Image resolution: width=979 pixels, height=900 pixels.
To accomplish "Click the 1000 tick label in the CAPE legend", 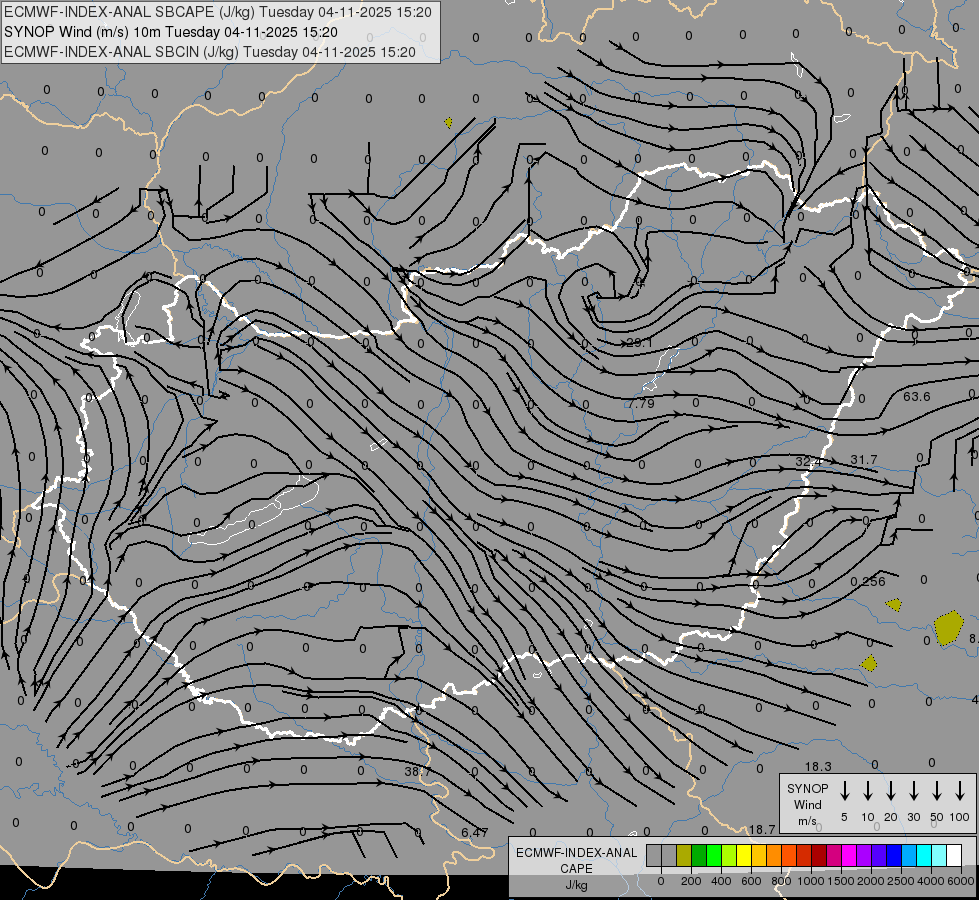I will (x=811, y=881).
